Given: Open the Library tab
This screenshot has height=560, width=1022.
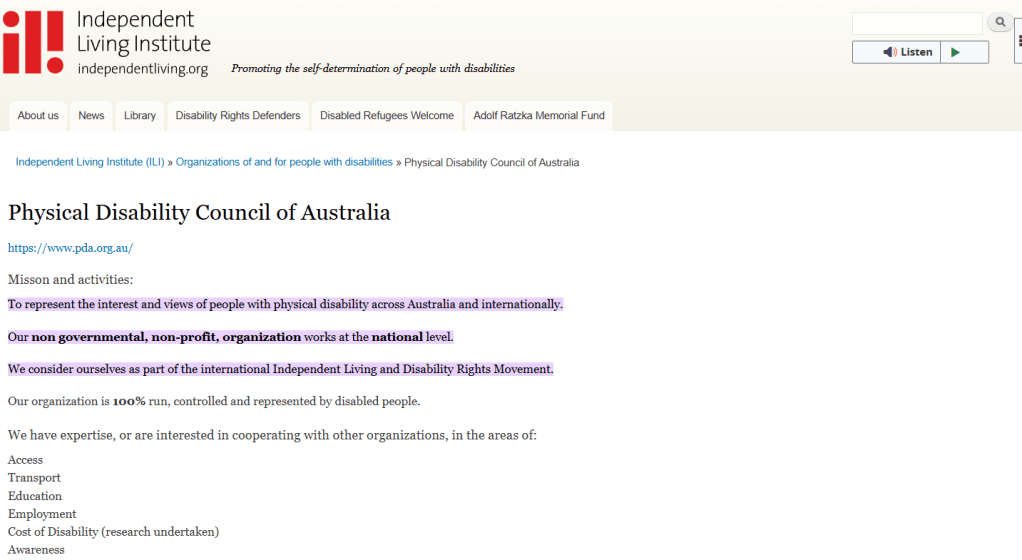Looking at the screenshot, I should point(140,116).
